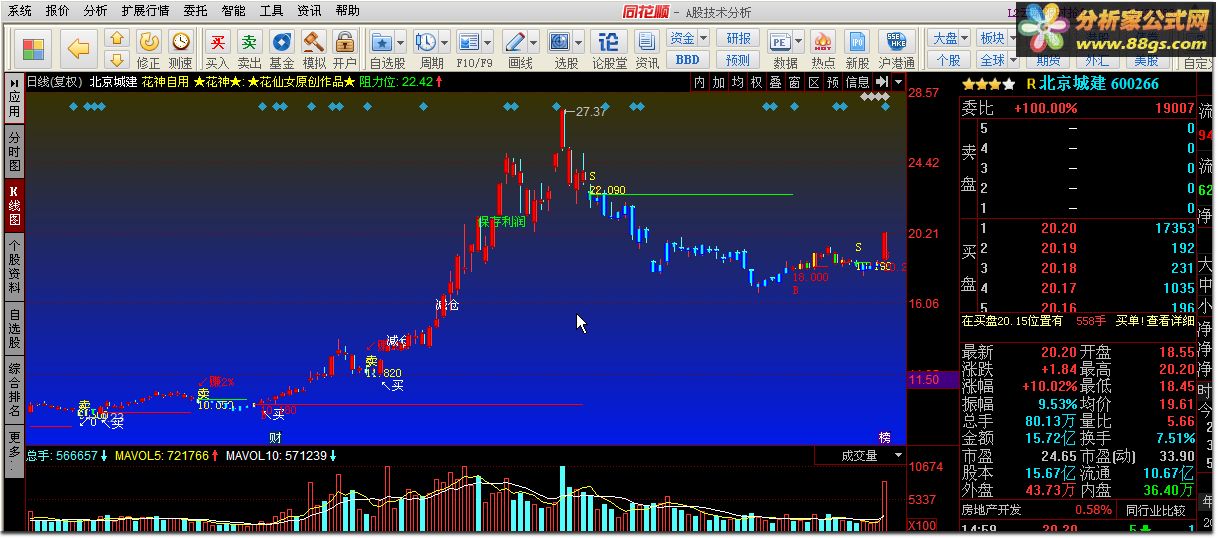
Task: Open the 资金 dropdown
Action: pos(688,38)
